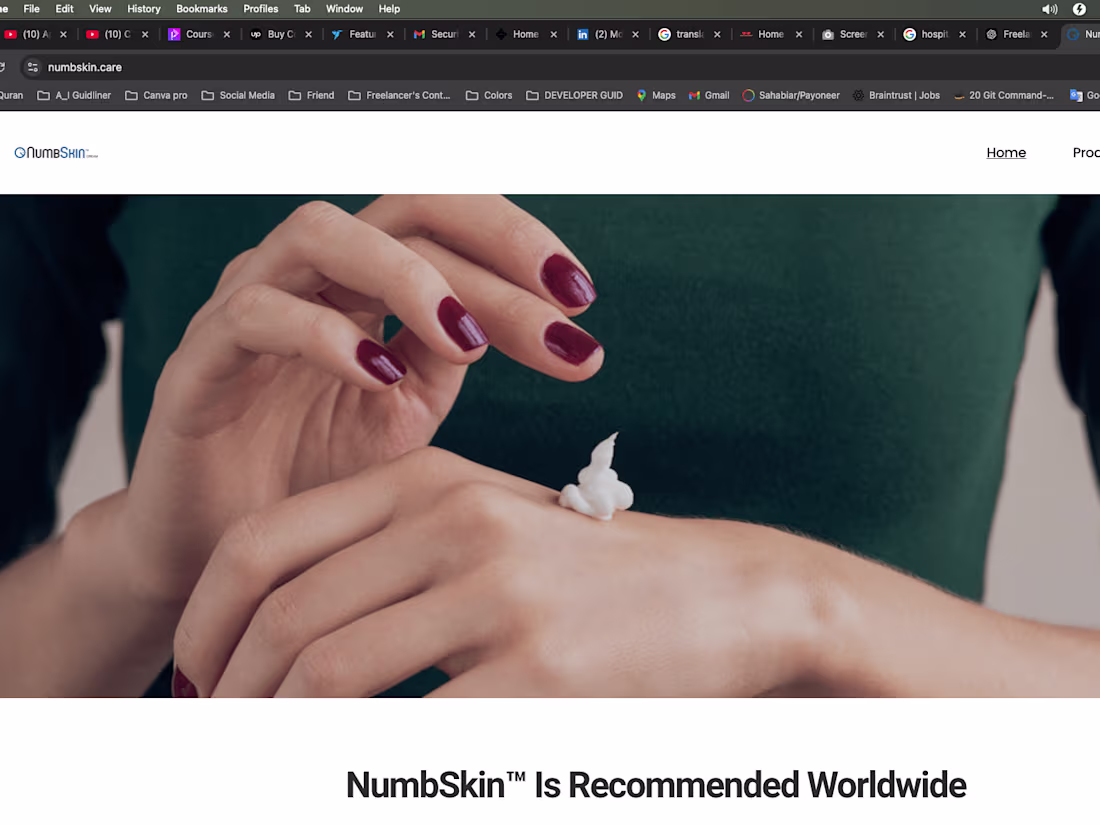Open the Gmail bookmark
The height and width of the screenshot is (825, 1100).
click(709, 95)
